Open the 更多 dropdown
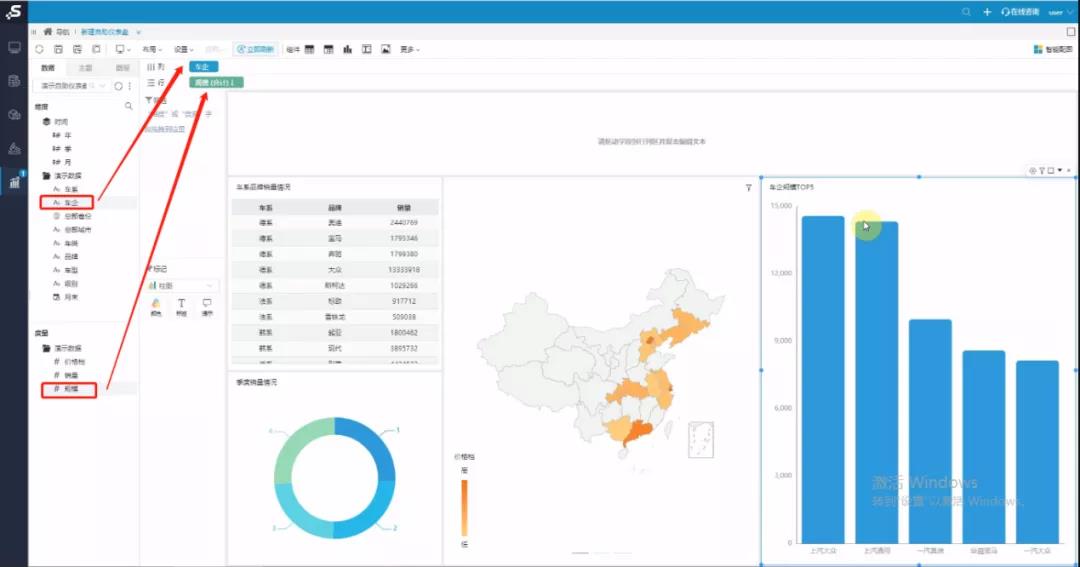Screen dimensions: 1080x567 coord(410,49)
